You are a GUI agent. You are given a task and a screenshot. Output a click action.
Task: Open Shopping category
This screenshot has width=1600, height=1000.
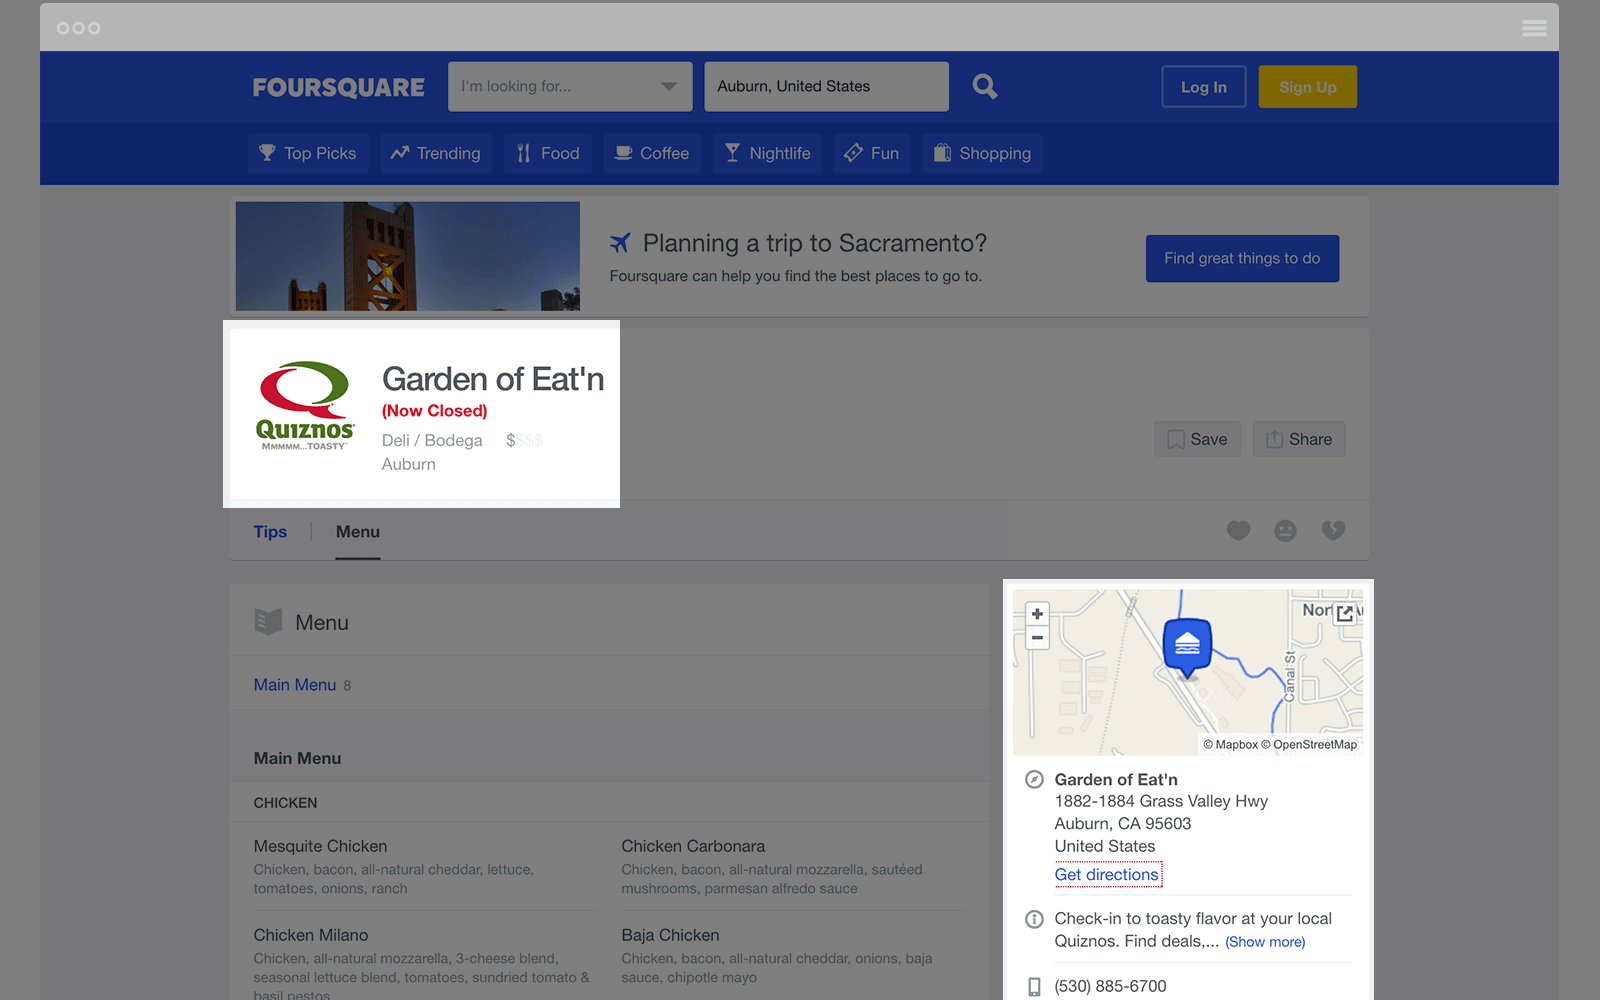(x=982, y=153)
